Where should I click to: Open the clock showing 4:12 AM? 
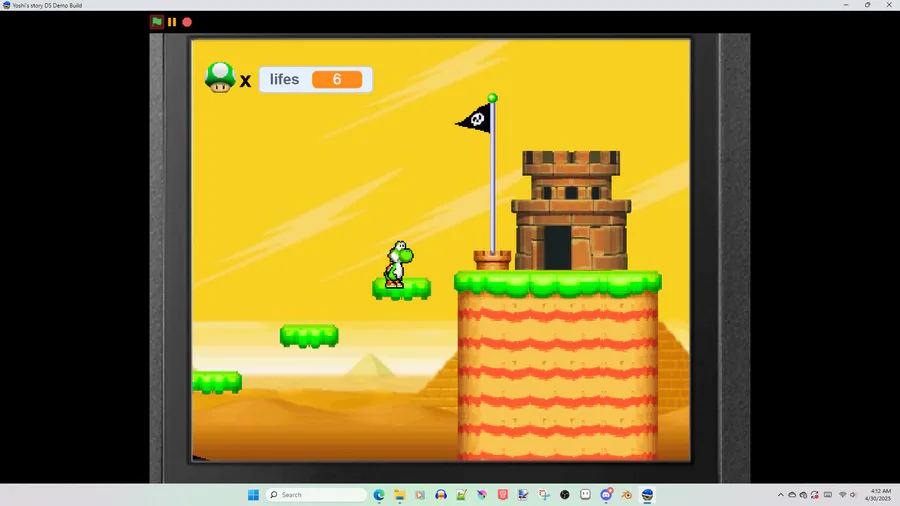pos(878,495)
